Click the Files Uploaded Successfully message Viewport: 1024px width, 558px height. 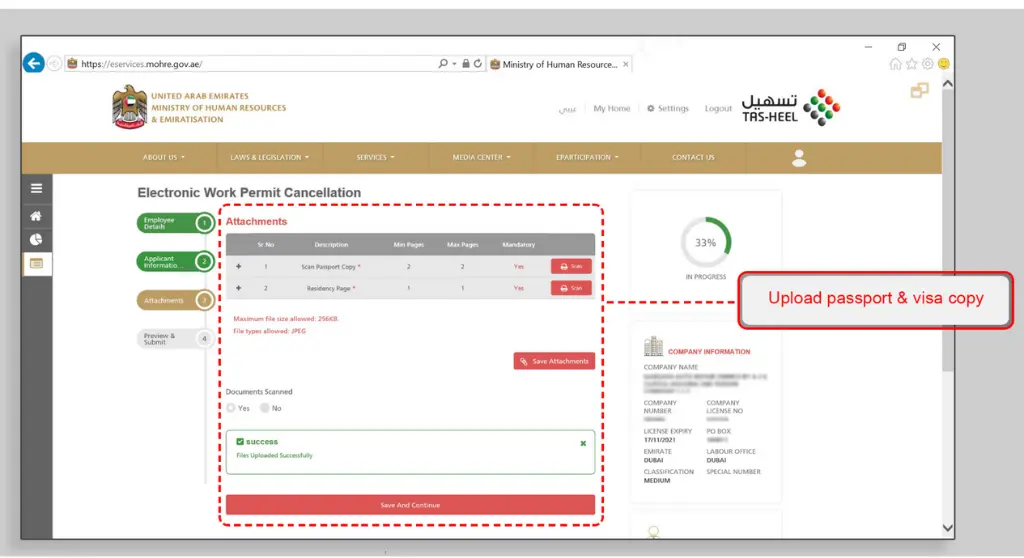(x=274, y=455)
